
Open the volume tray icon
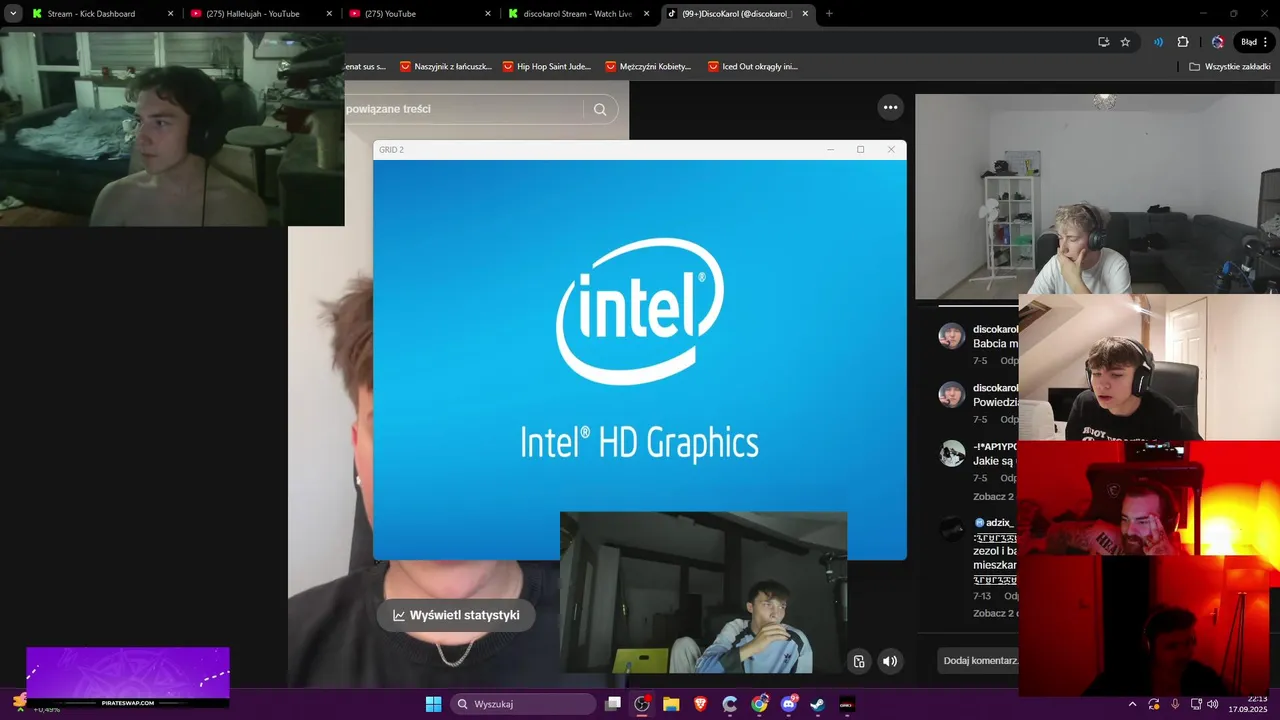(1213, 704)
